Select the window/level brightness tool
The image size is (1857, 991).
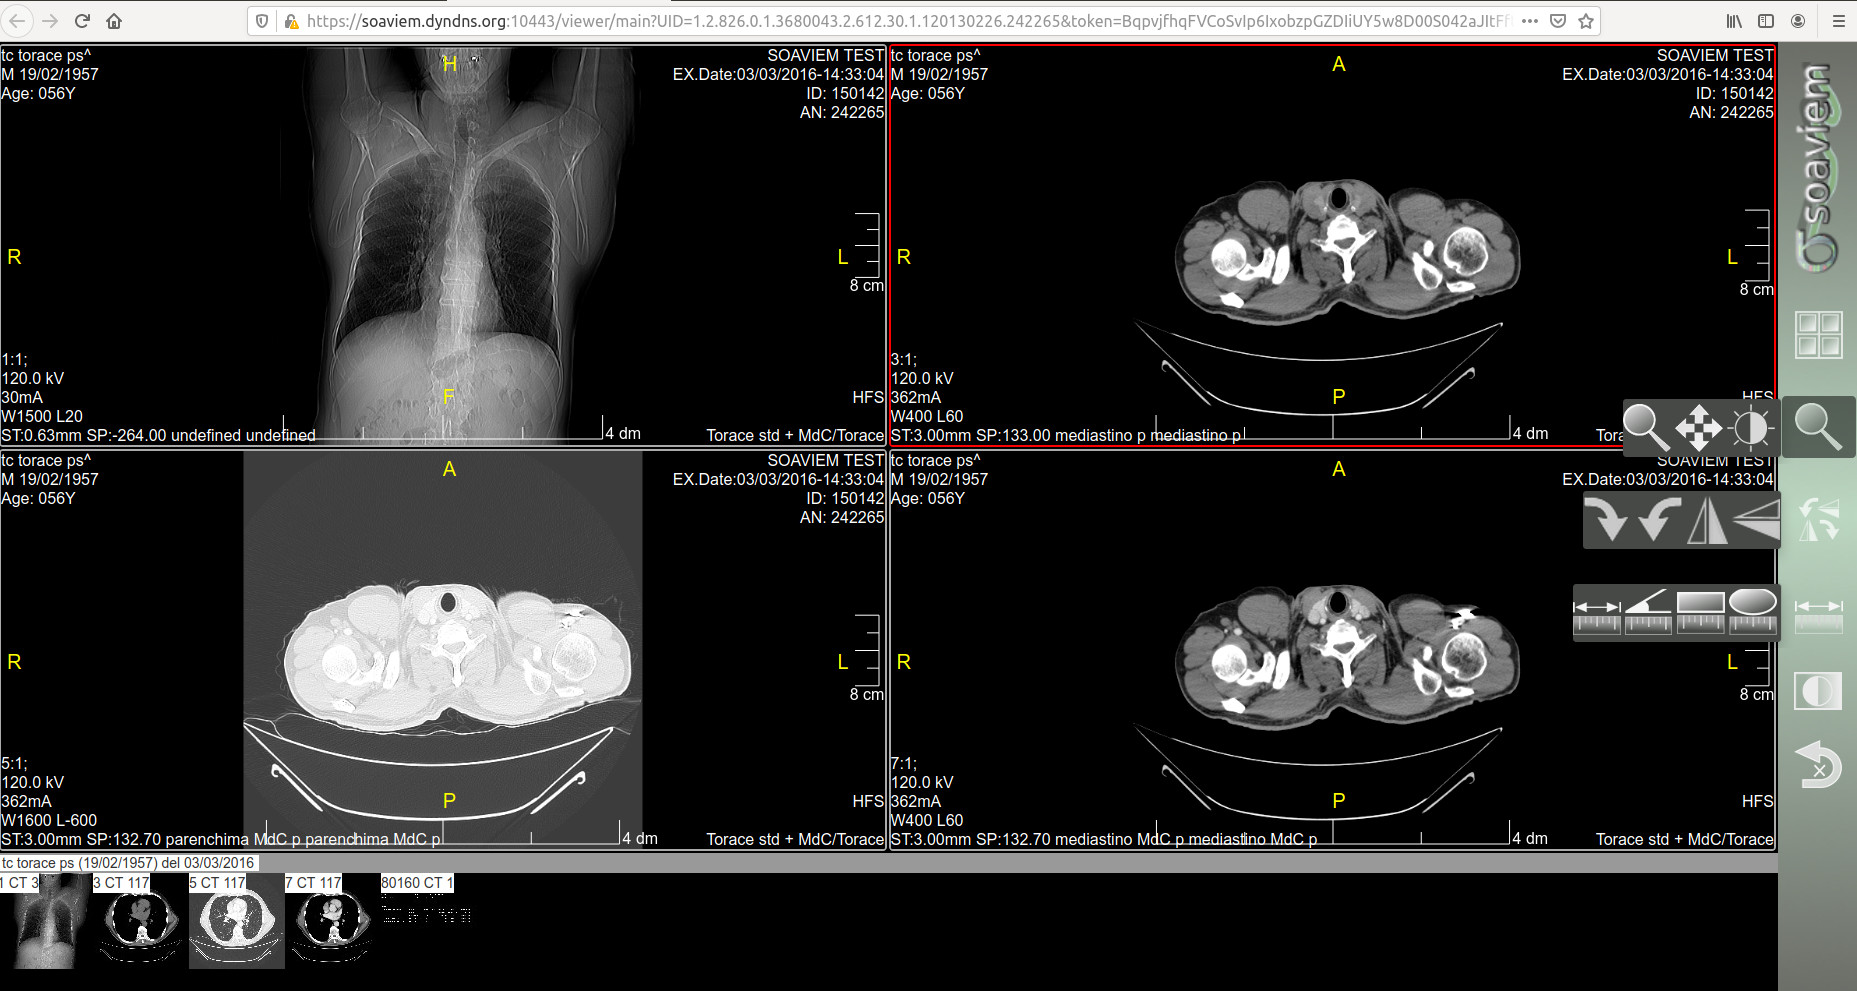pos(1751,428)
